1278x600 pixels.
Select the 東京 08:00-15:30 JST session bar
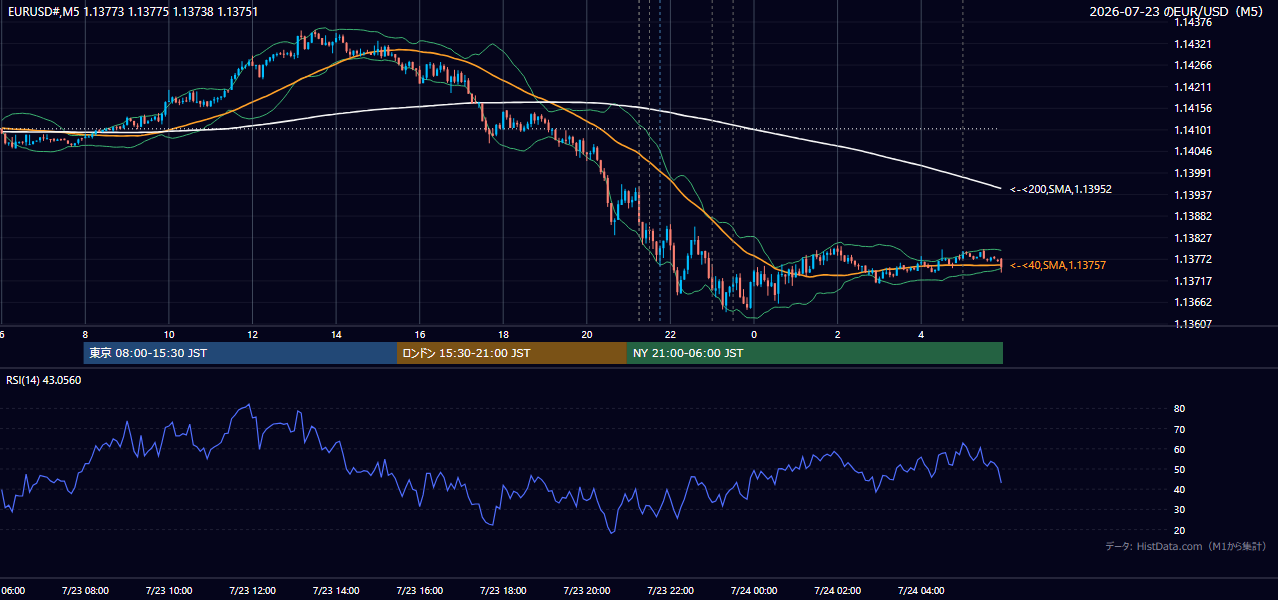[x=240, y=353]
